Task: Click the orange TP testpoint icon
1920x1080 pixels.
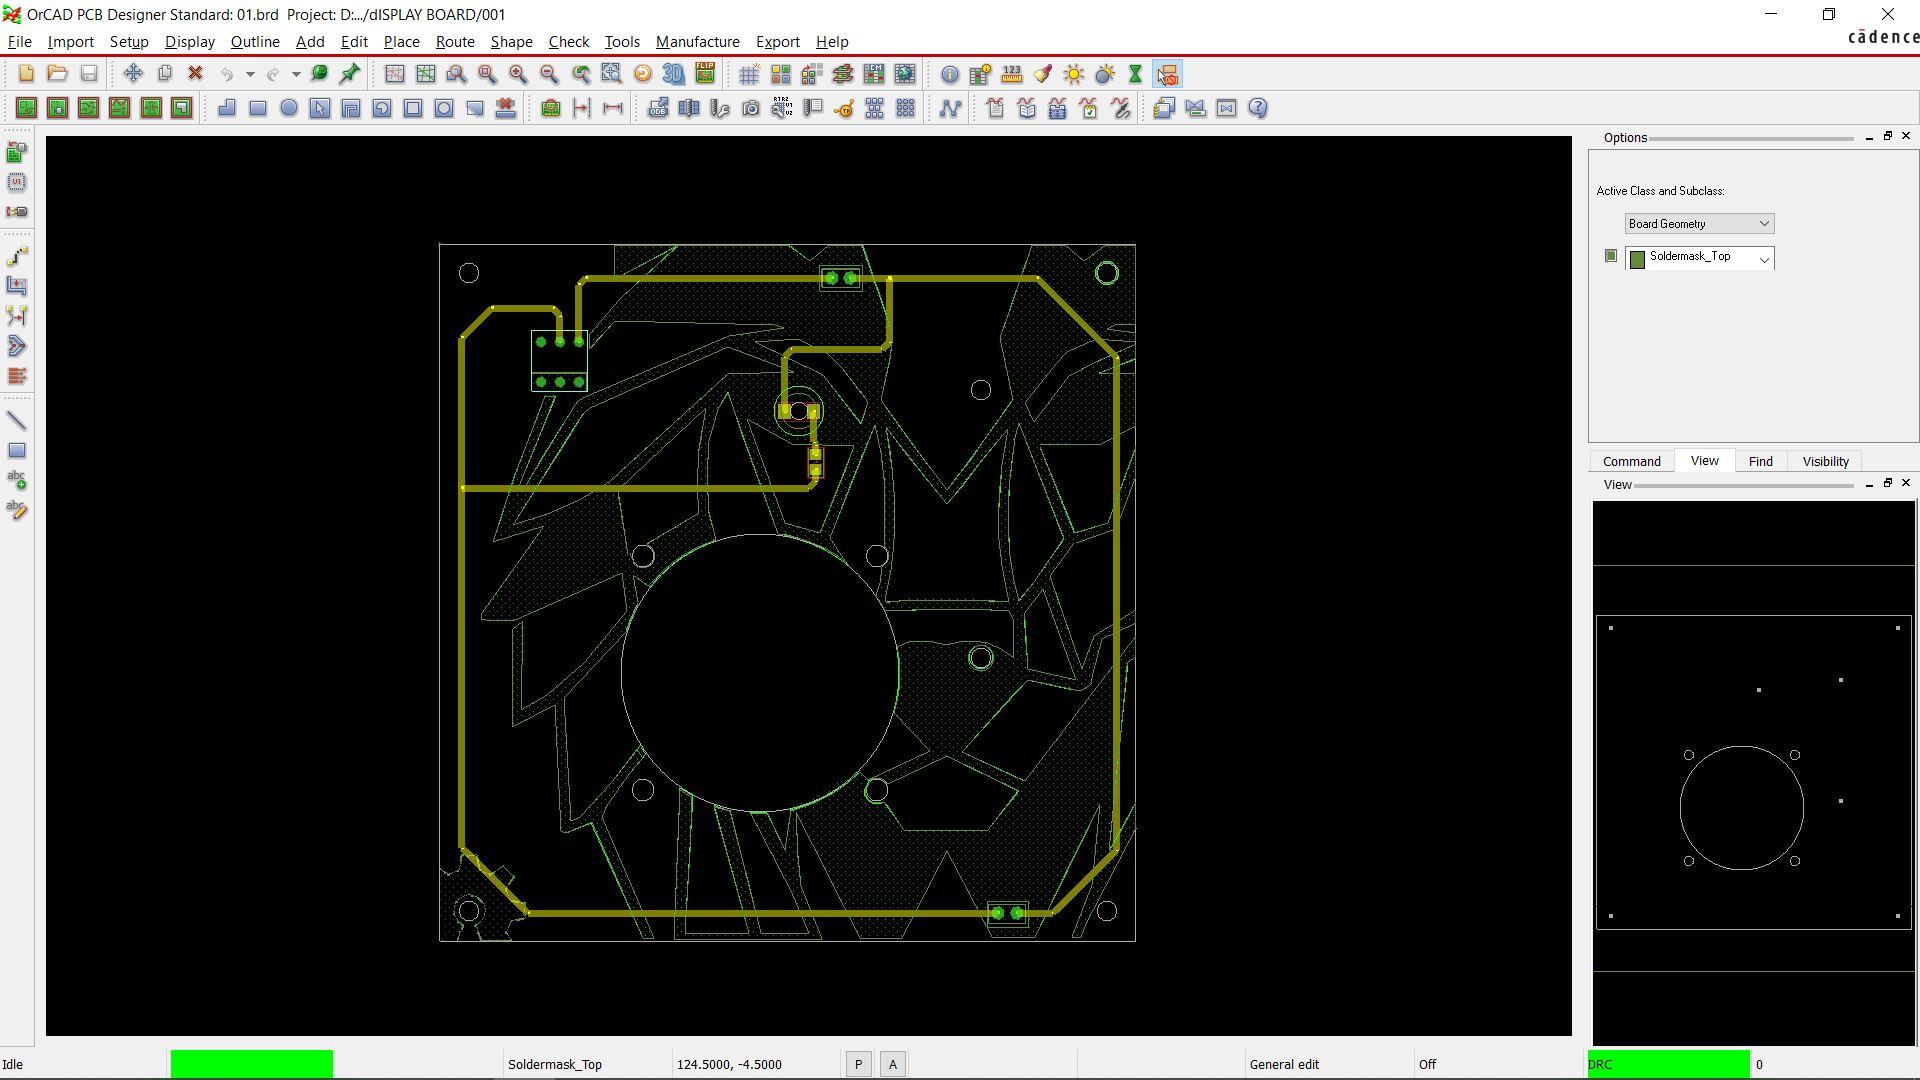Action: [x=844, y=108]
